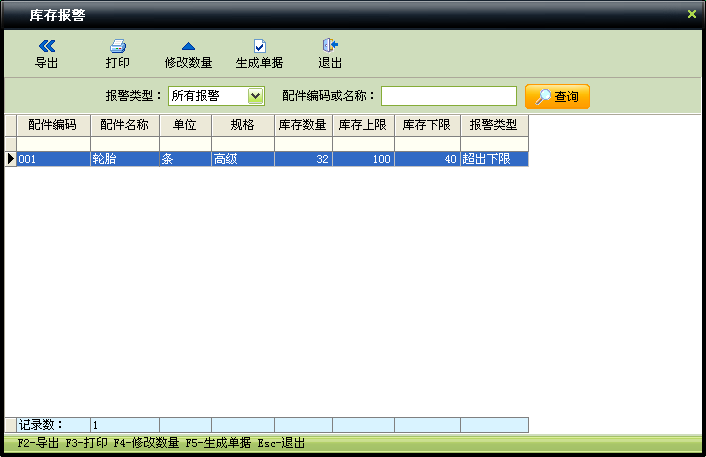Sort by 配件名称 column header
Image resolution: width=706 pixels, height=457 pixels.
click(125, 125)
